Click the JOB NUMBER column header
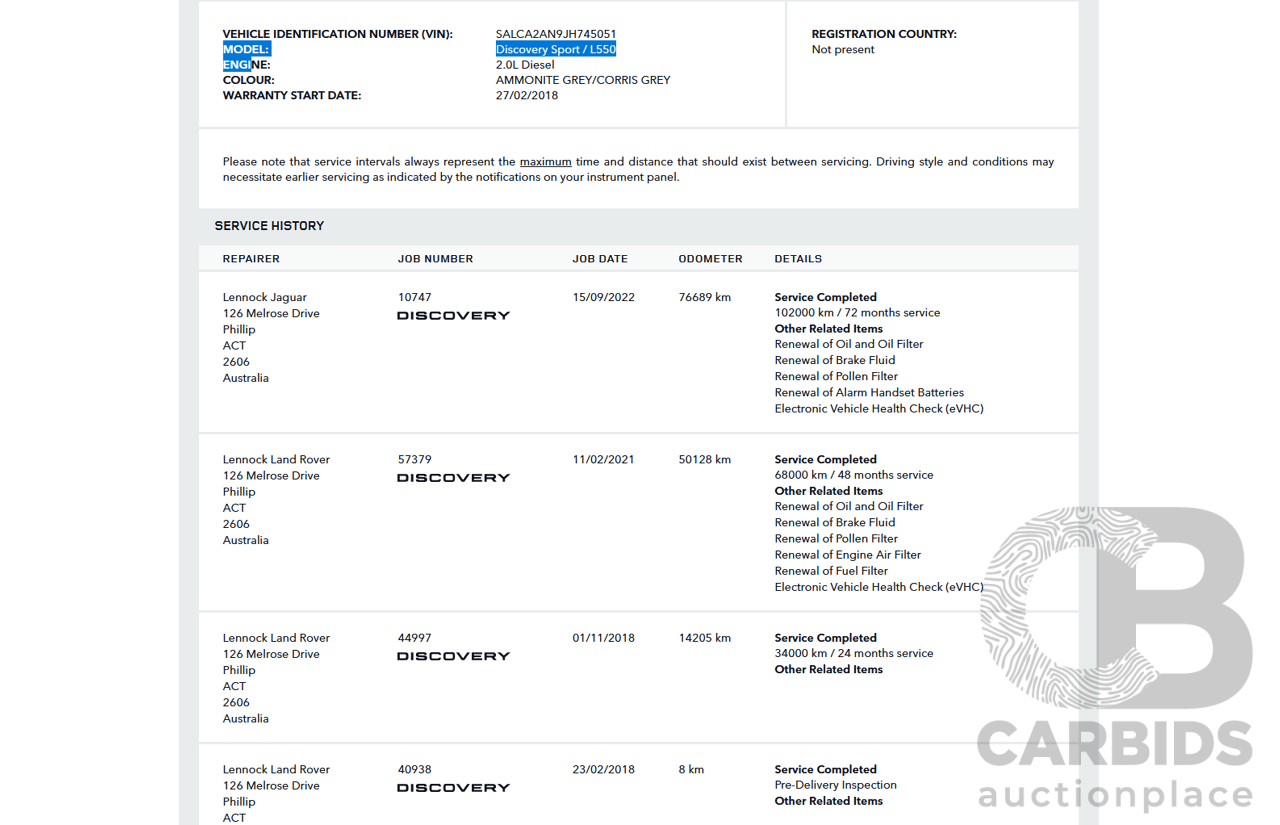This screenshot has height=825, width=1280. pos(435,259)
